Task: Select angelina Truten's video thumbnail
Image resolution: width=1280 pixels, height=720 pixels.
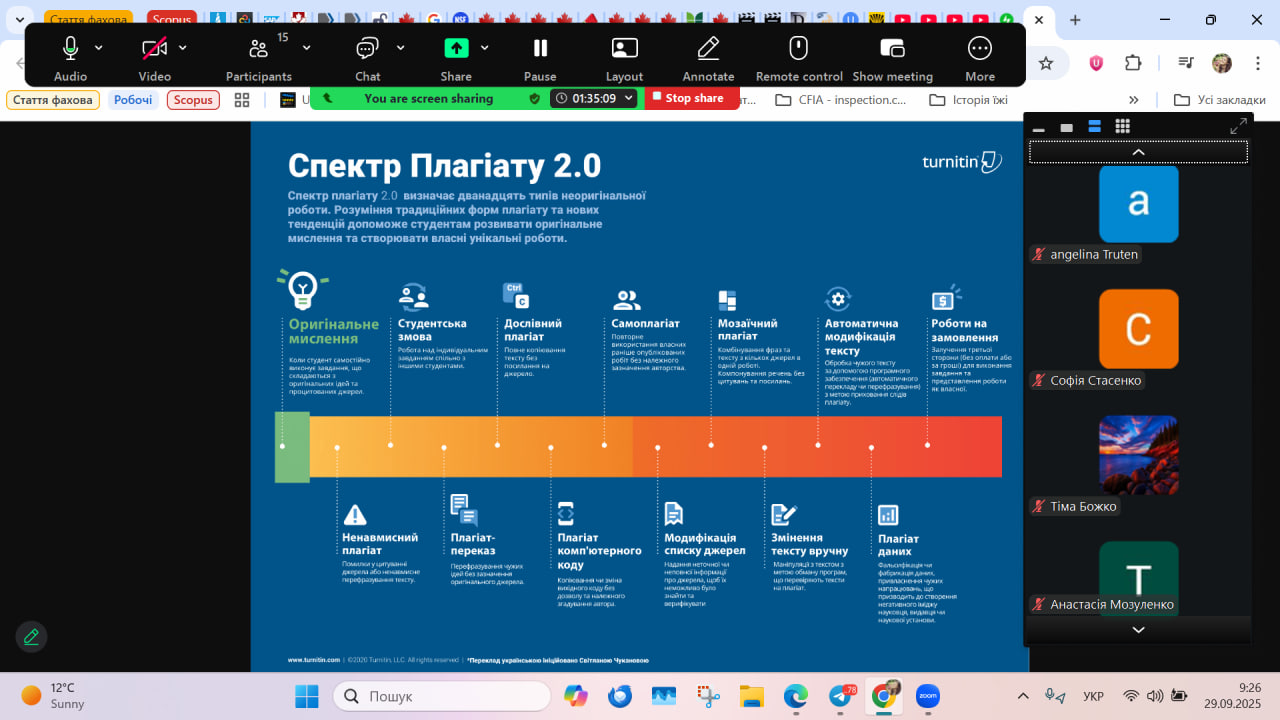Action: (x=1138, y=204)
